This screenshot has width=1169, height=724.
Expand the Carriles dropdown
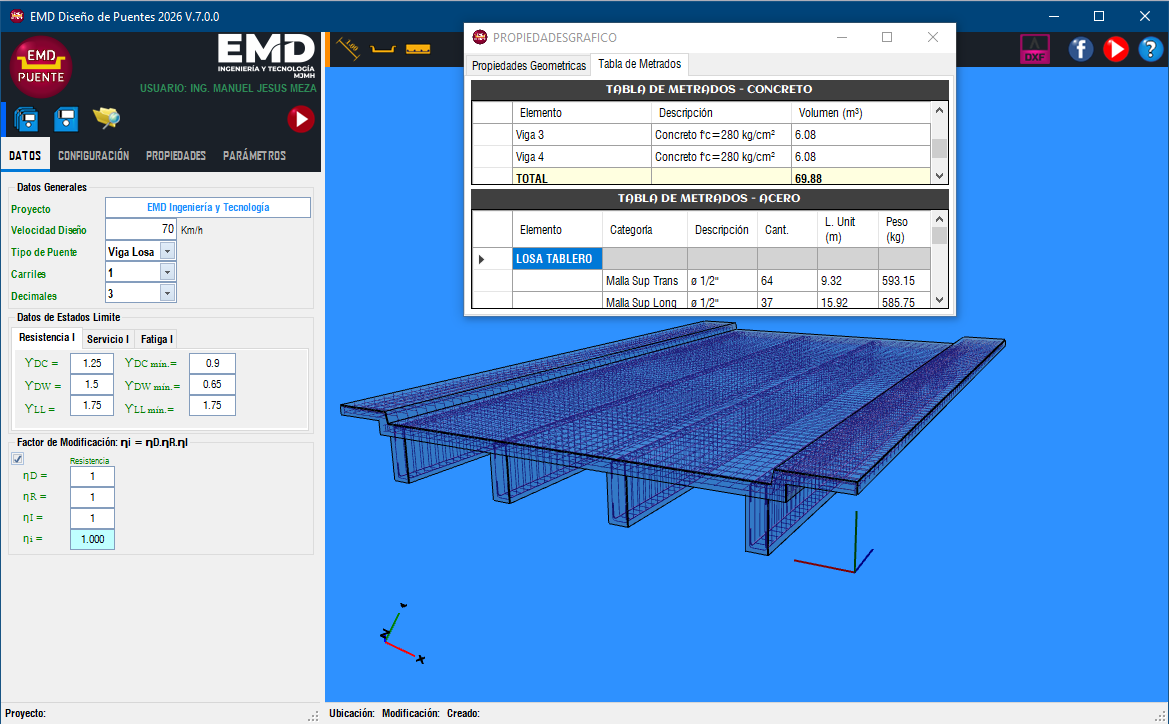[167, 273]
